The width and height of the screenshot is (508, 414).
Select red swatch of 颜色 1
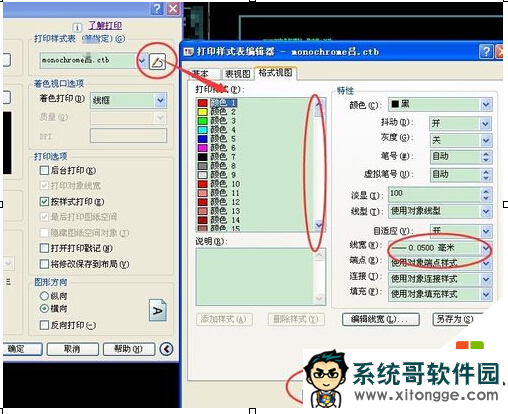203,103
